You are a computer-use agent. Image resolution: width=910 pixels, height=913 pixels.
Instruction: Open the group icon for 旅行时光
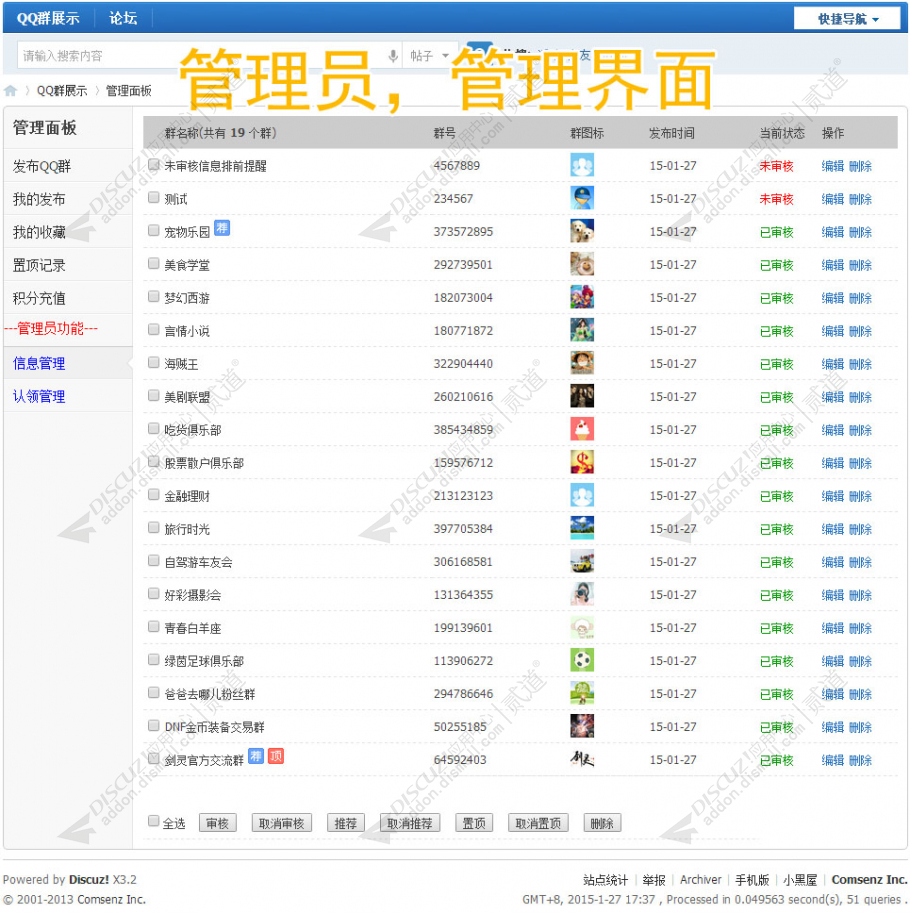pos(582,528)
